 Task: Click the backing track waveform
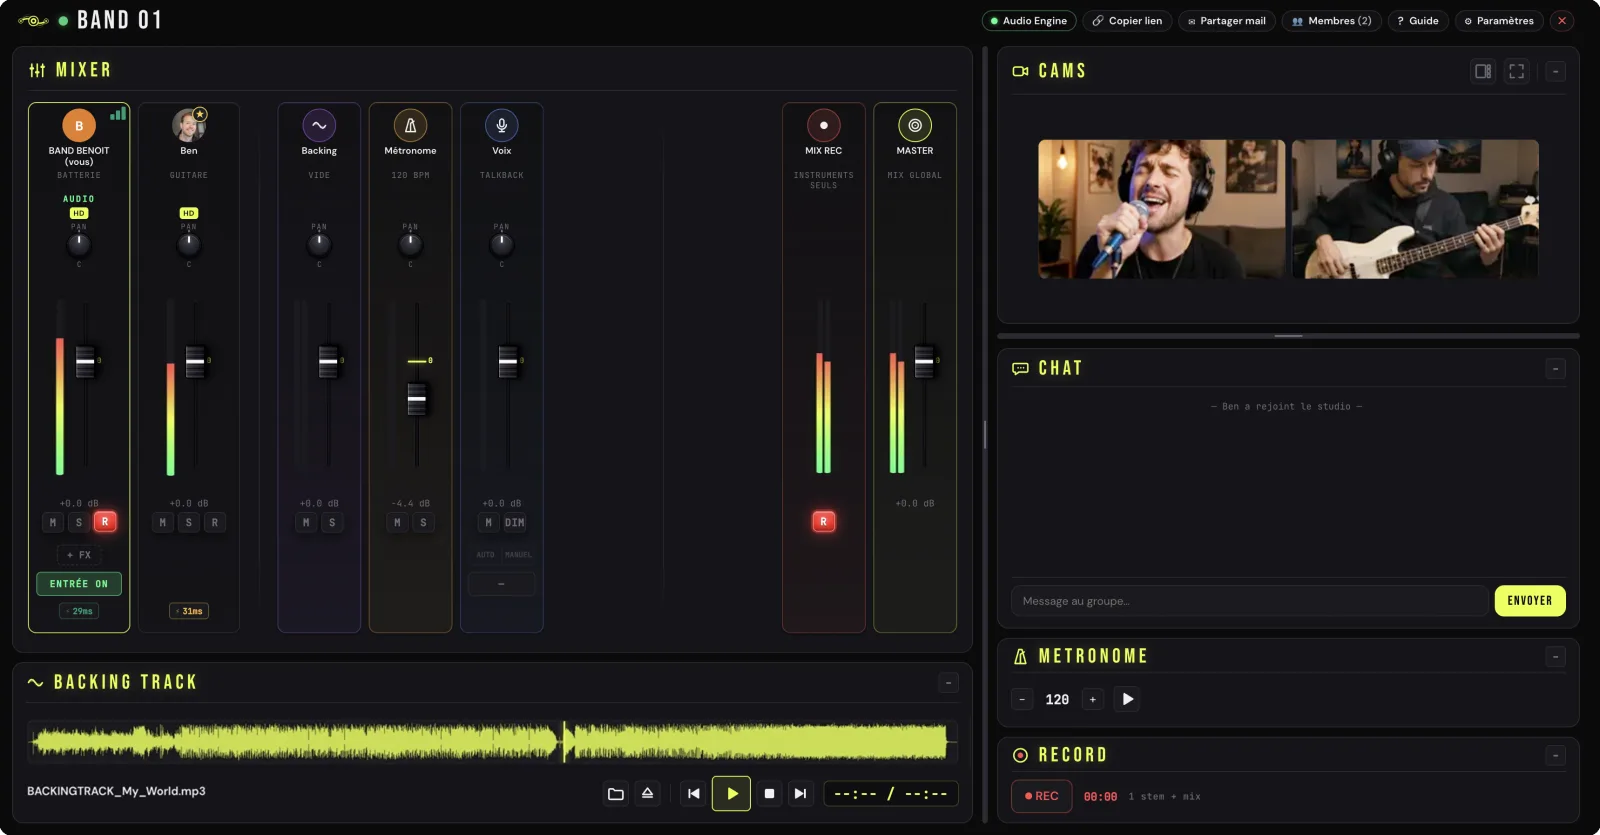coord(492,742)
